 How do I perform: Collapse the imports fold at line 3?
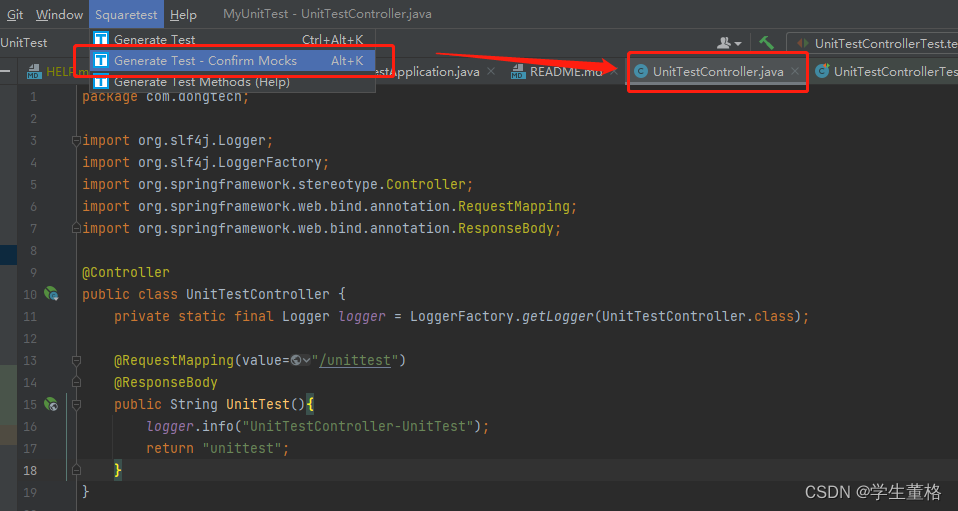76,141
